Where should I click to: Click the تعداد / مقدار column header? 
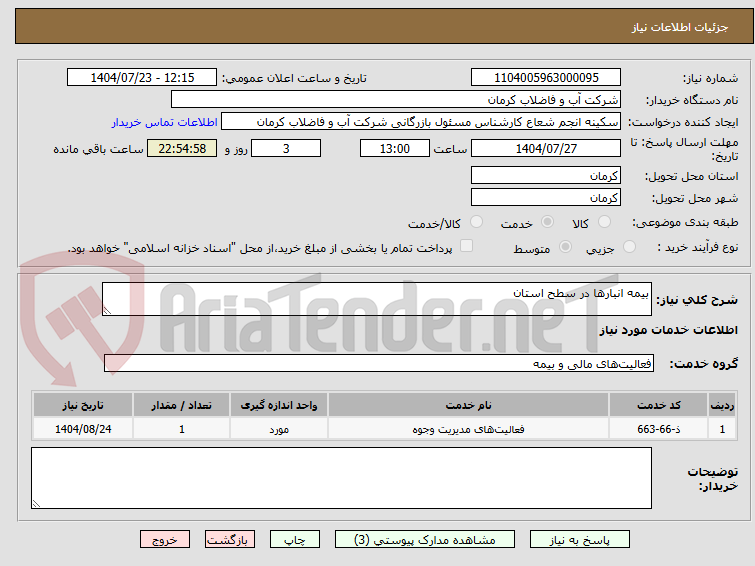click(182, 405)
